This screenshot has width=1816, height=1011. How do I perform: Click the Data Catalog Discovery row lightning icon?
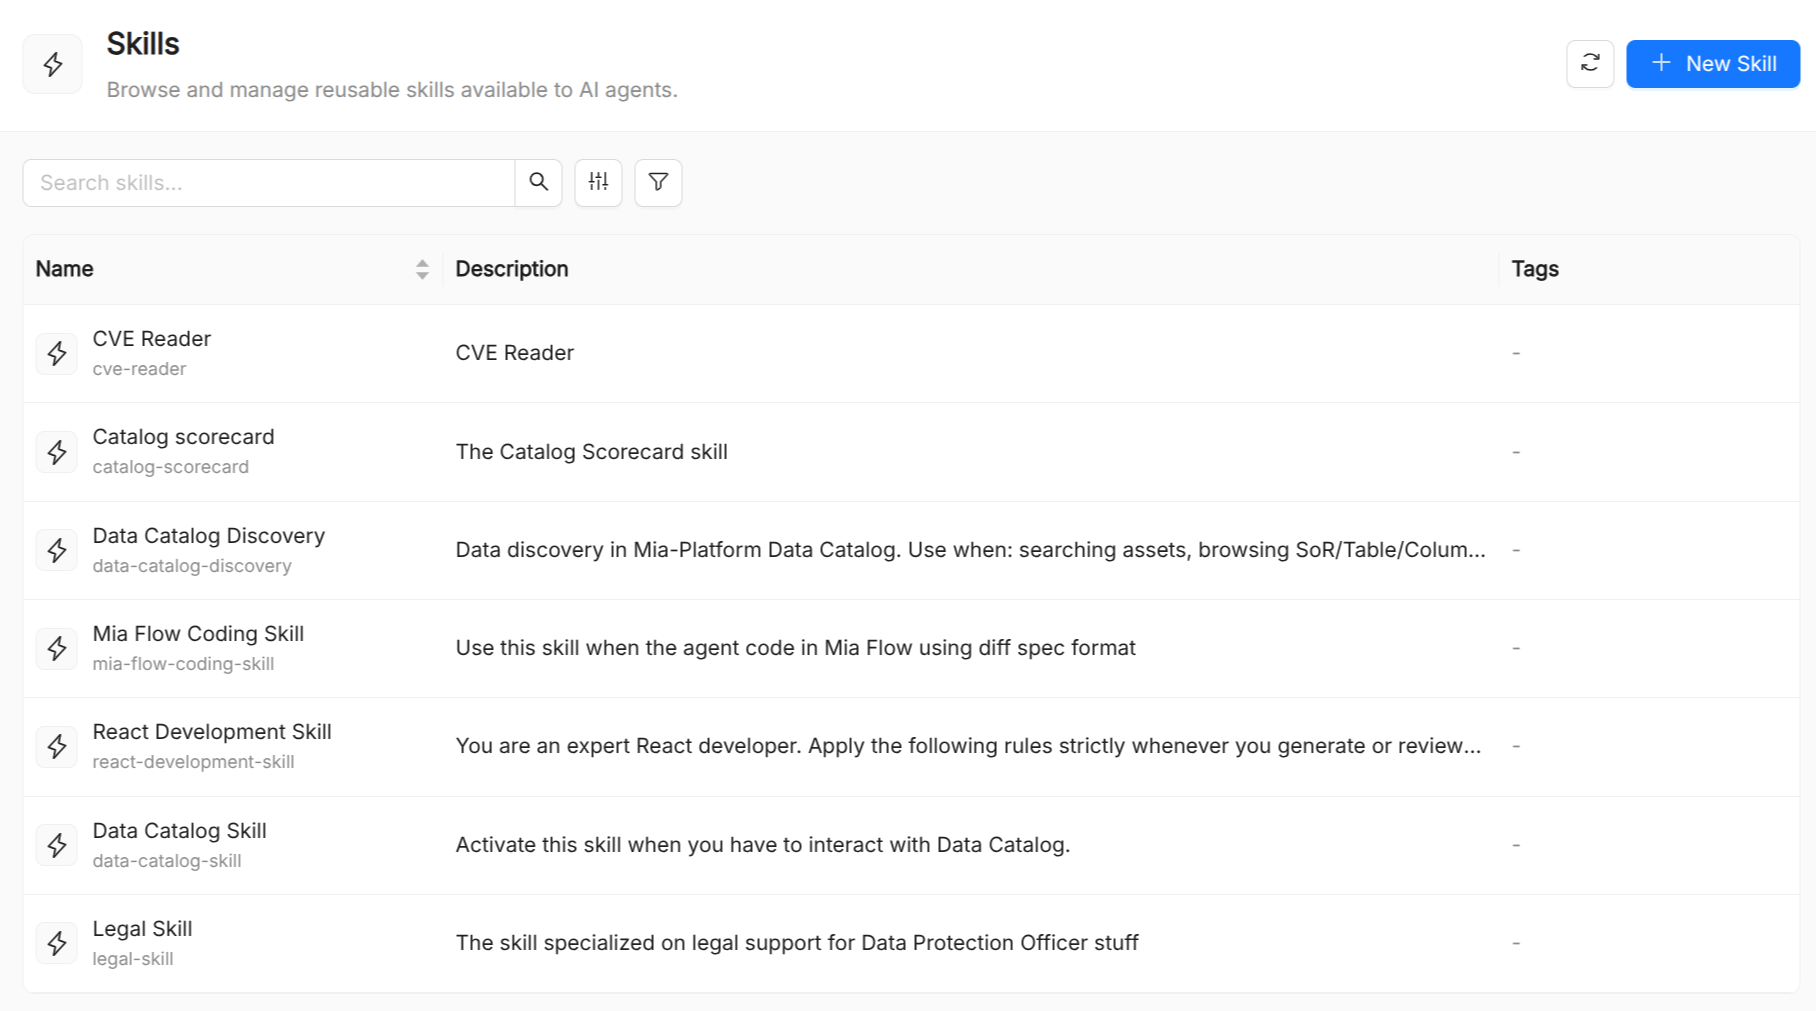pyautogui.click(x=57, y=550)
